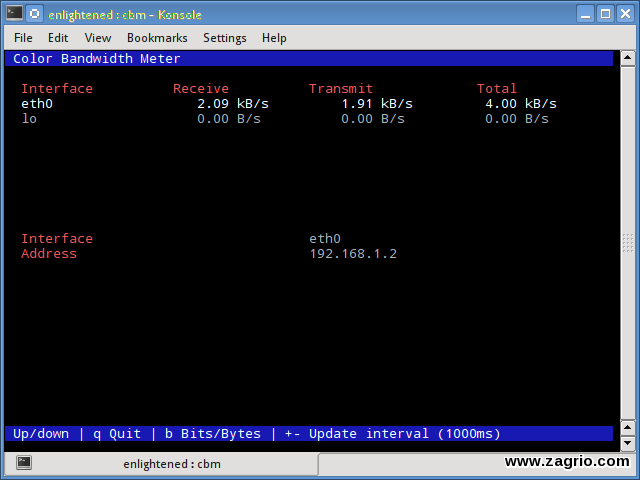Screen dimensions: 640x480
Task: Click the terminal icon on the cbm tab
Action: [24, 463]
